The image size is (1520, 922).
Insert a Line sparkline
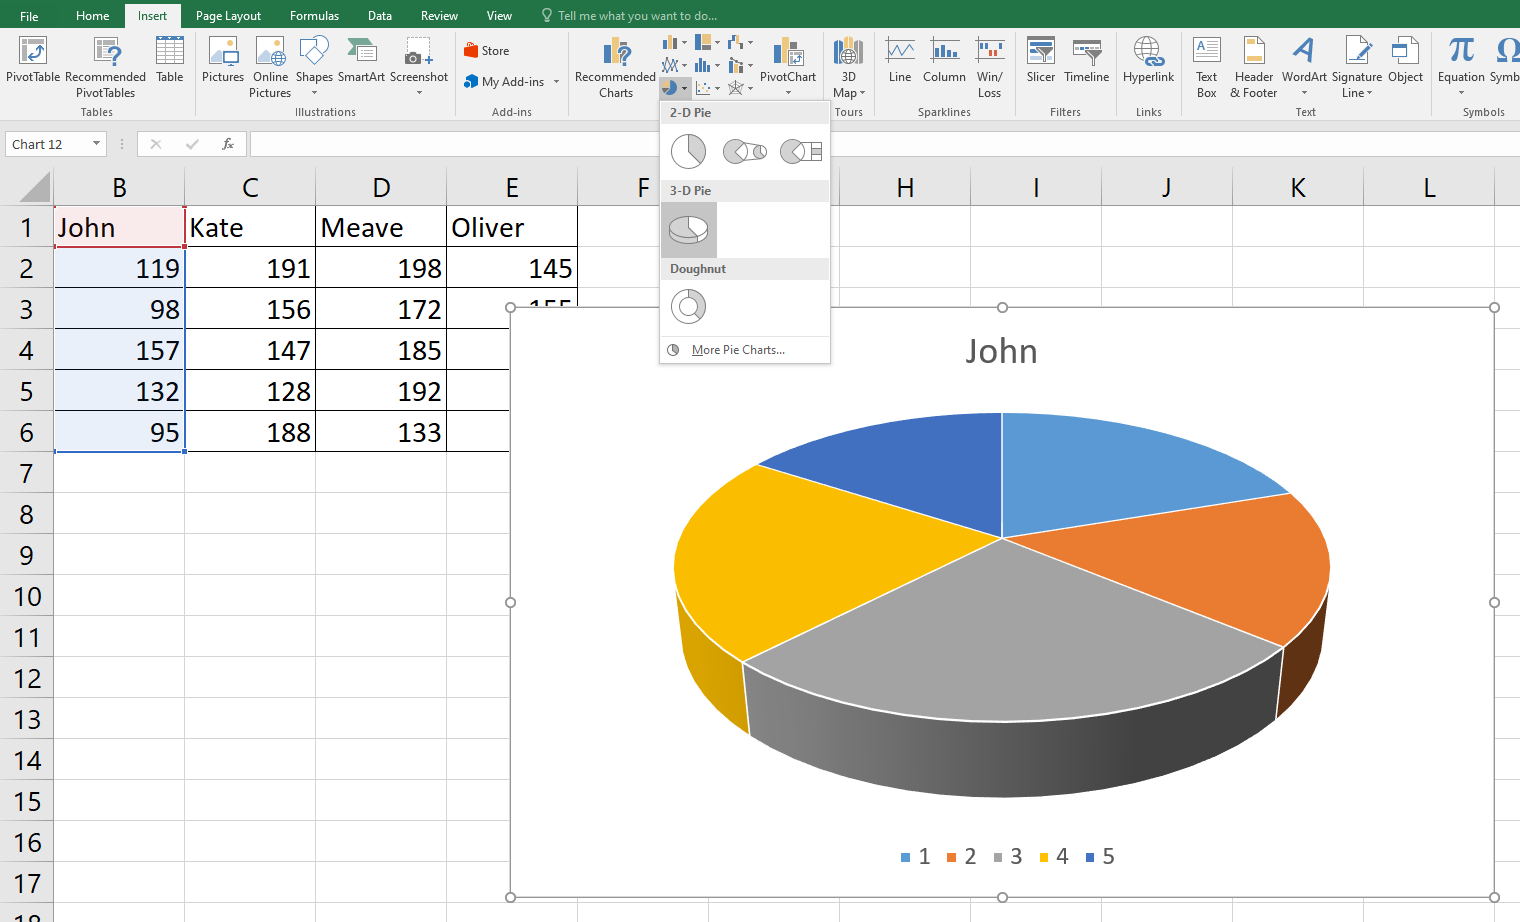[x=899, y=62]
